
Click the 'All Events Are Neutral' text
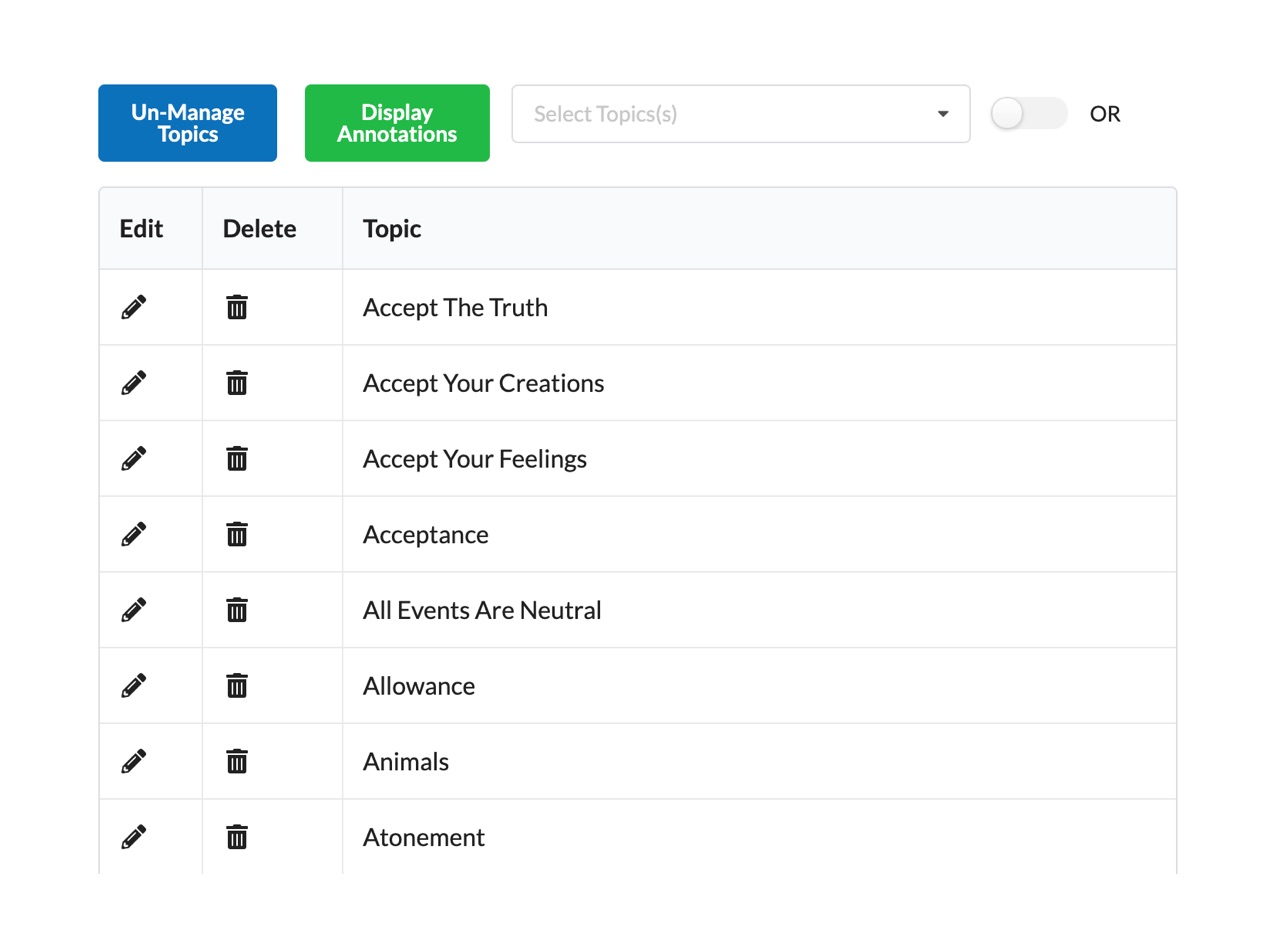click(x=482, y=611)
